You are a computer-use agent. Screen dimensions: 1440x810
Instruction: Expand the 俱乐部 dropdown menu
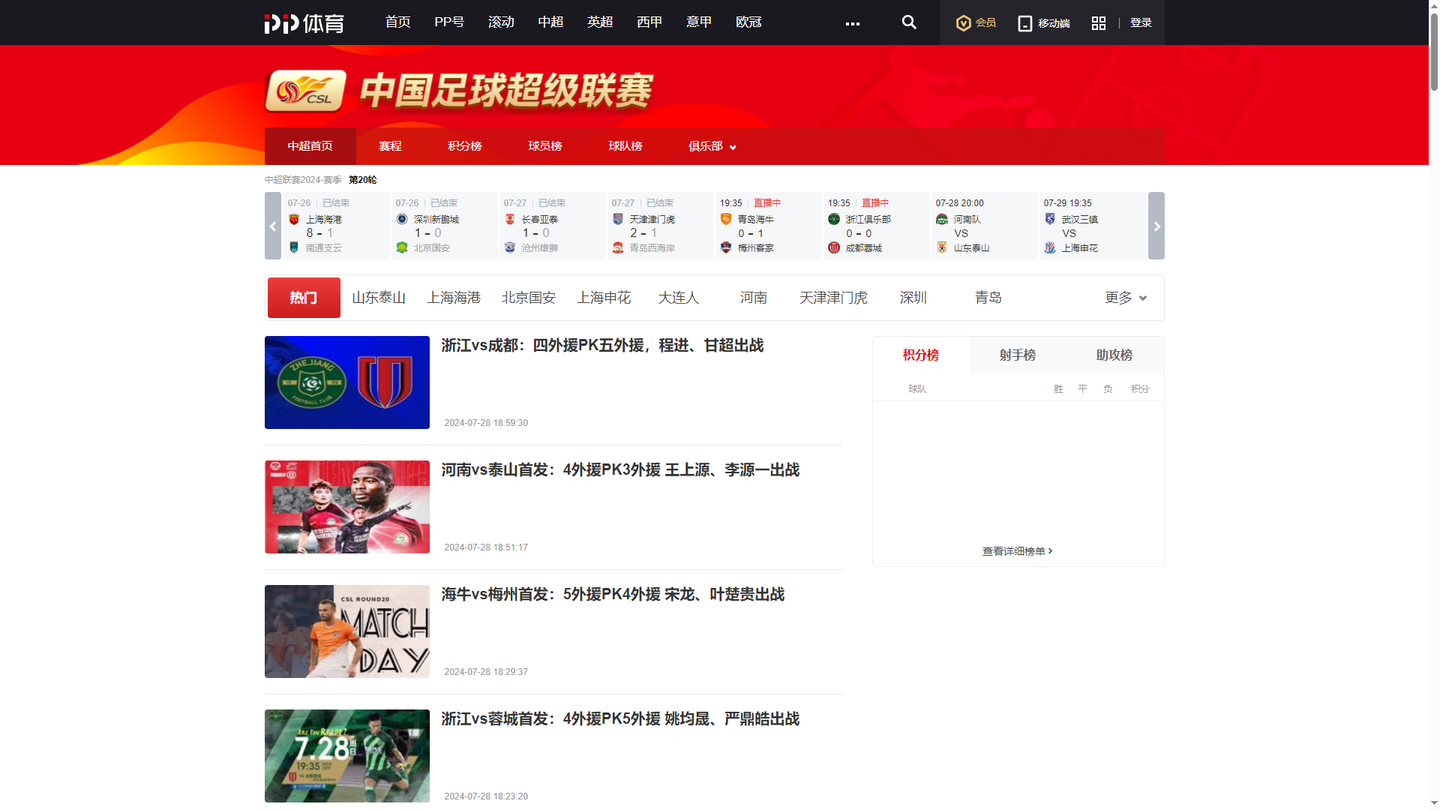[x=712, y=146]
